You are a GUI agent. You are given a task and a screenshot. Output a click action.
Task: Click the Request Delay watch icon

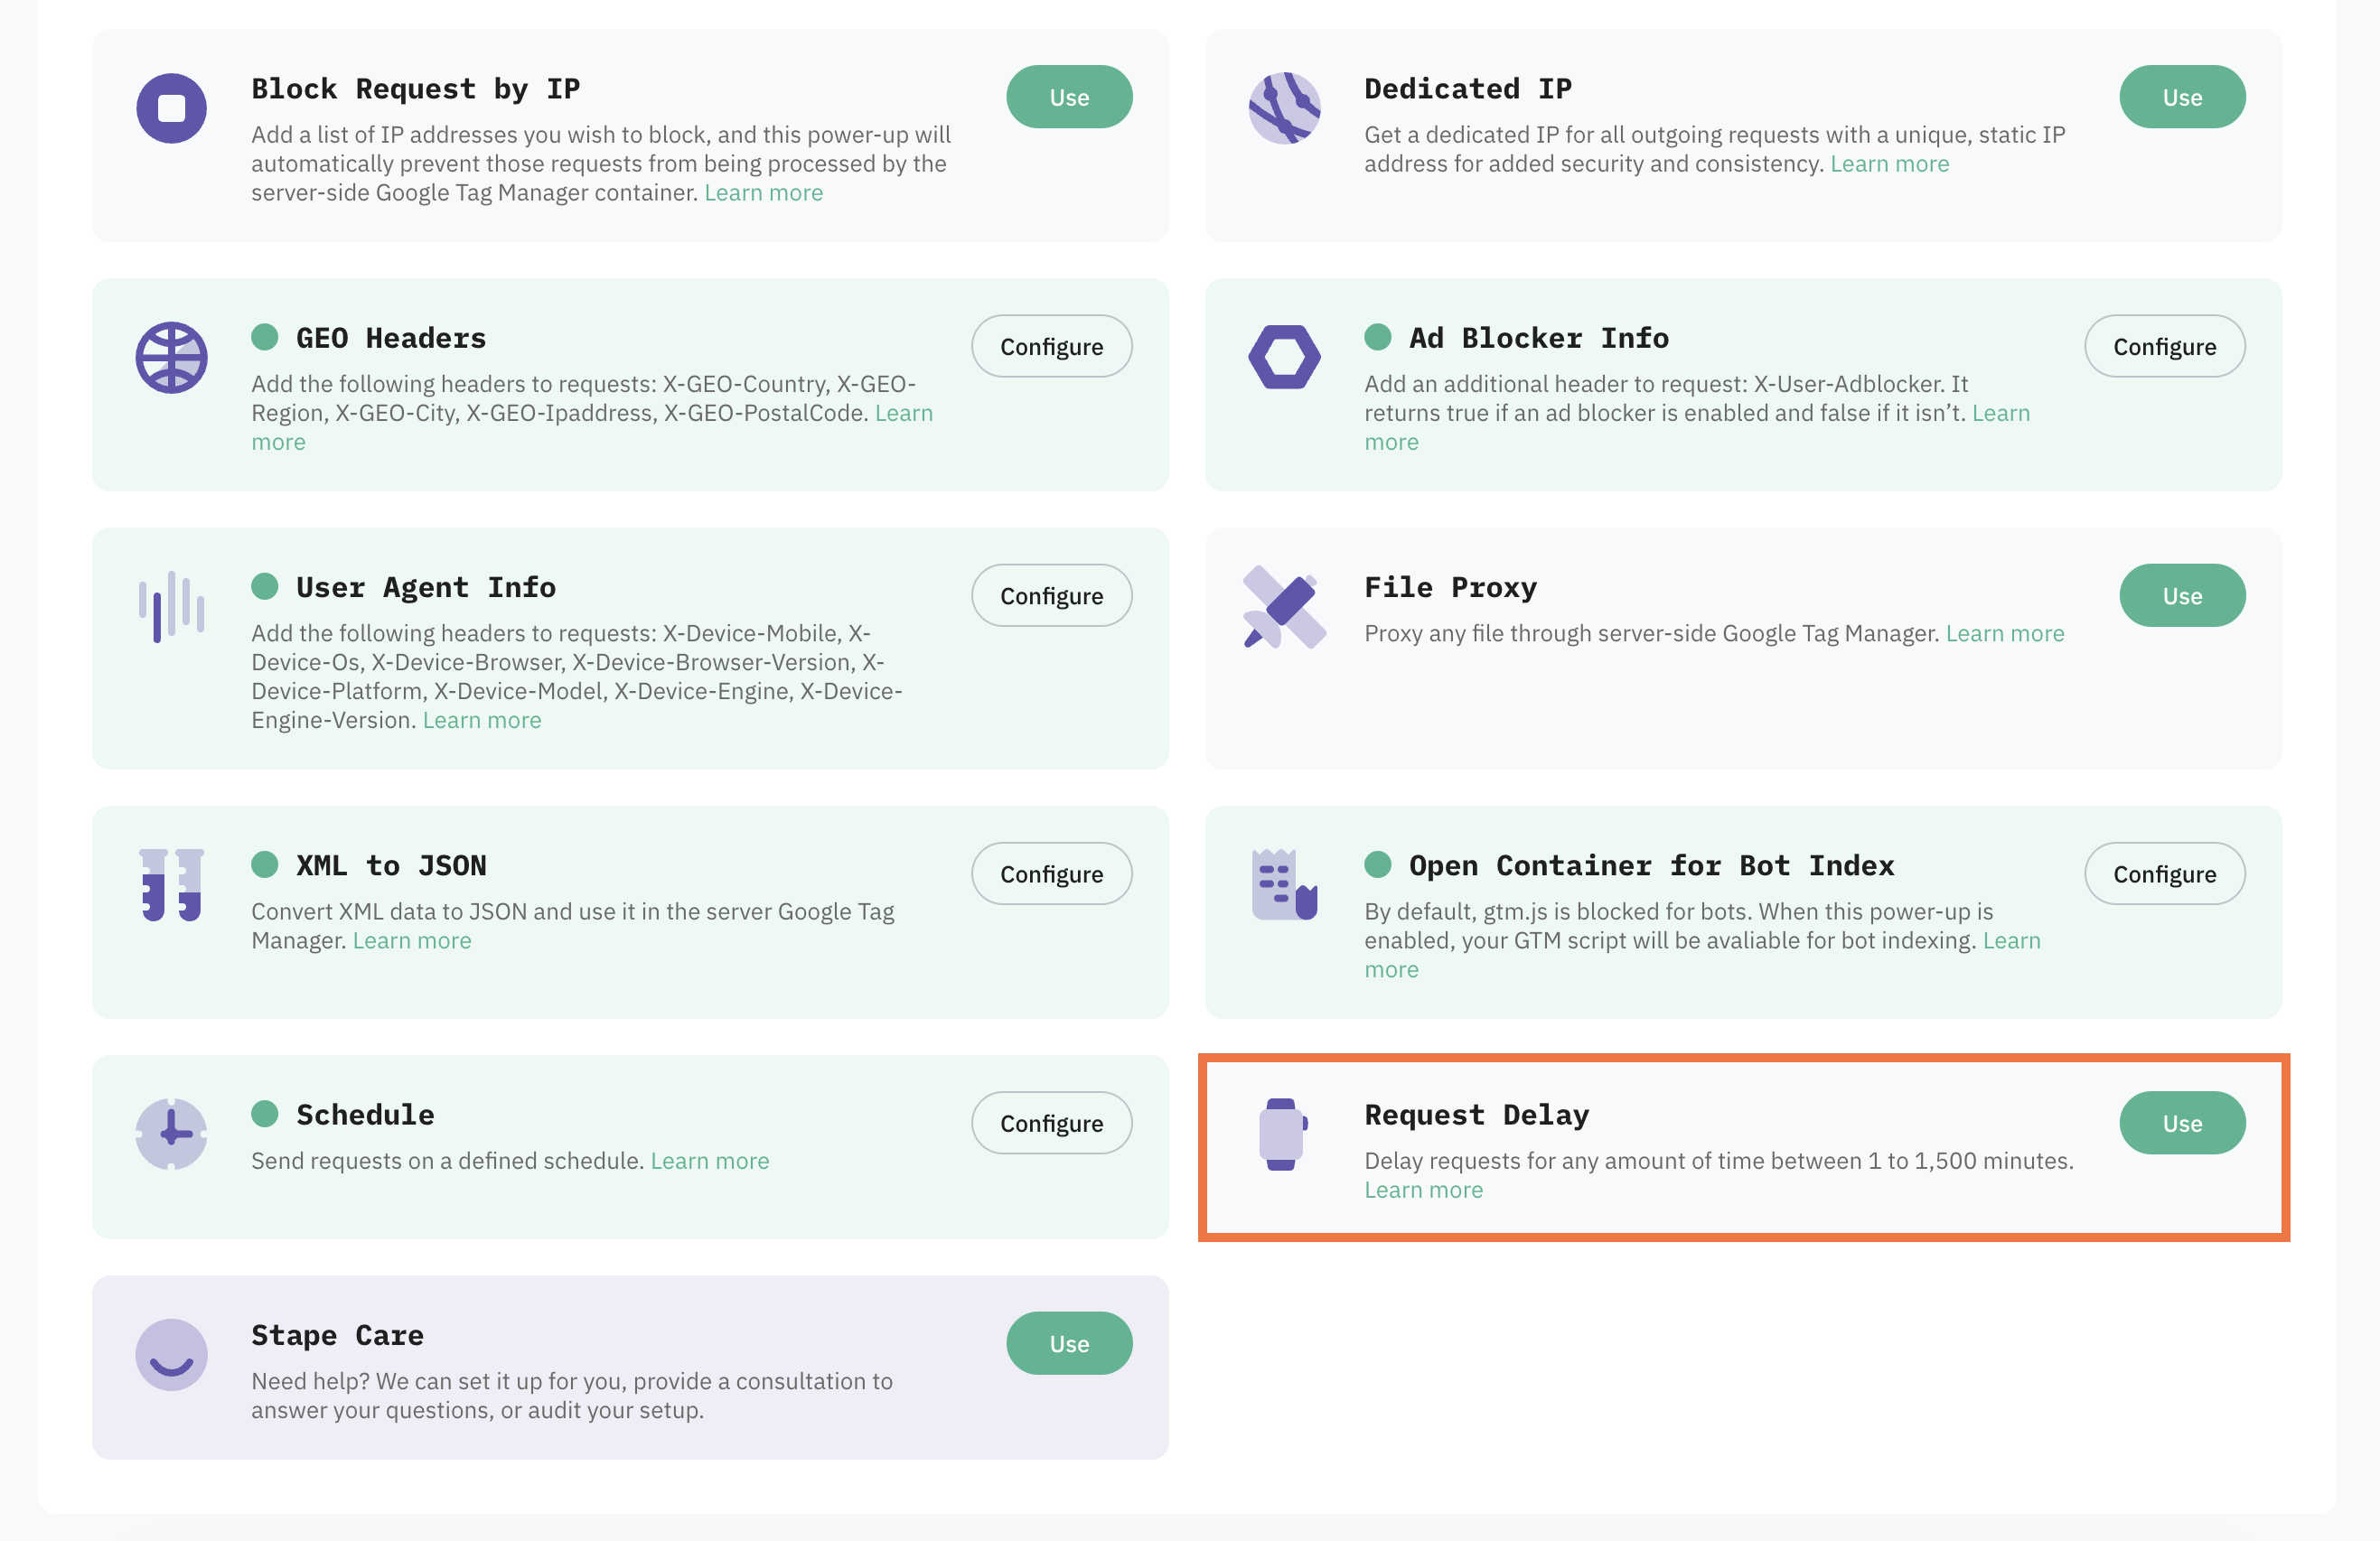click(x=1283, y=1134)
